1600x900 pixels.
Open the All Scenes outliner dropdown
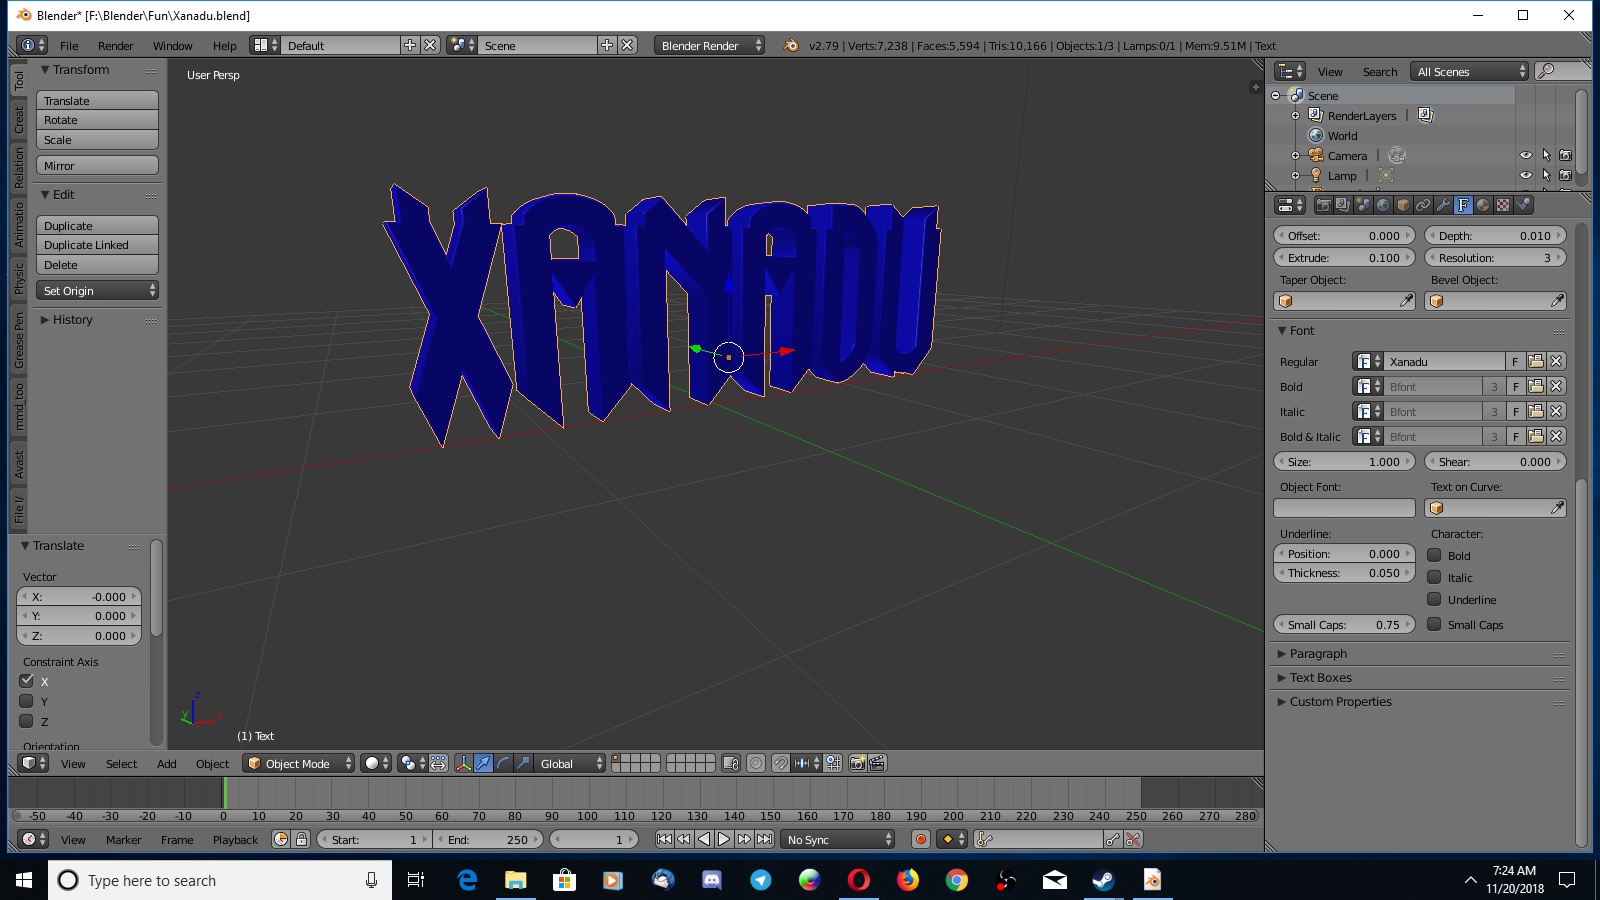[x=1469, y=71]
